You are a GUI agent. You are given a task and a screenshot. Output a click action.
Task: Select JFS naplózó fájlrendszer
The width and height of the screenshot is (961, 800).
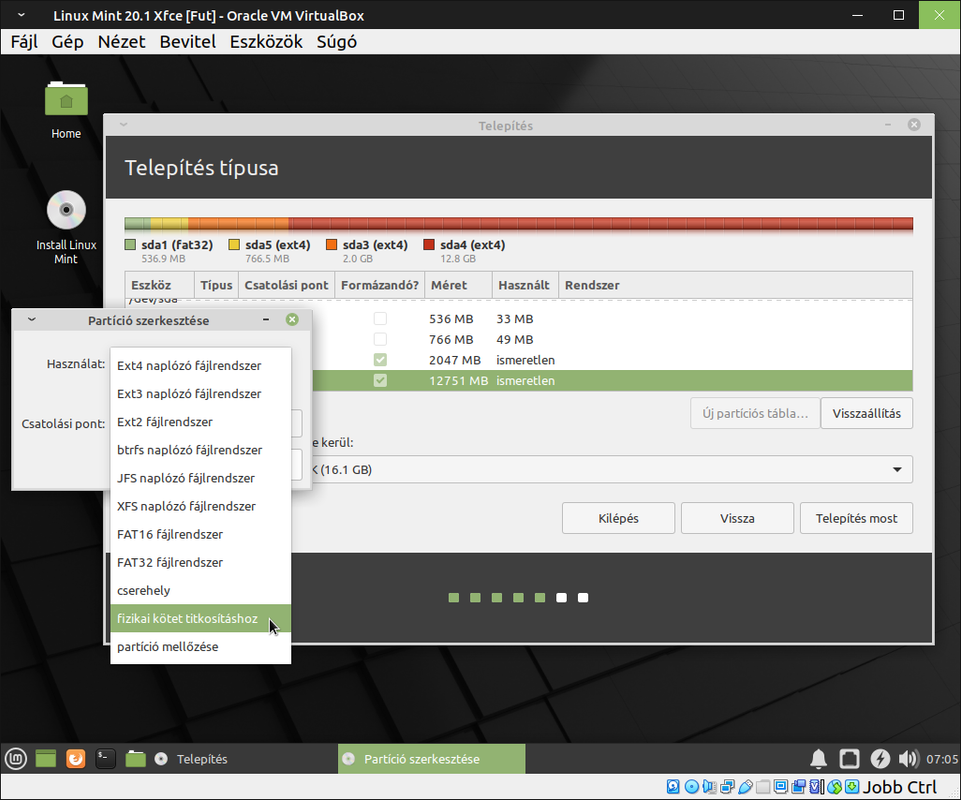click(200, 479)
